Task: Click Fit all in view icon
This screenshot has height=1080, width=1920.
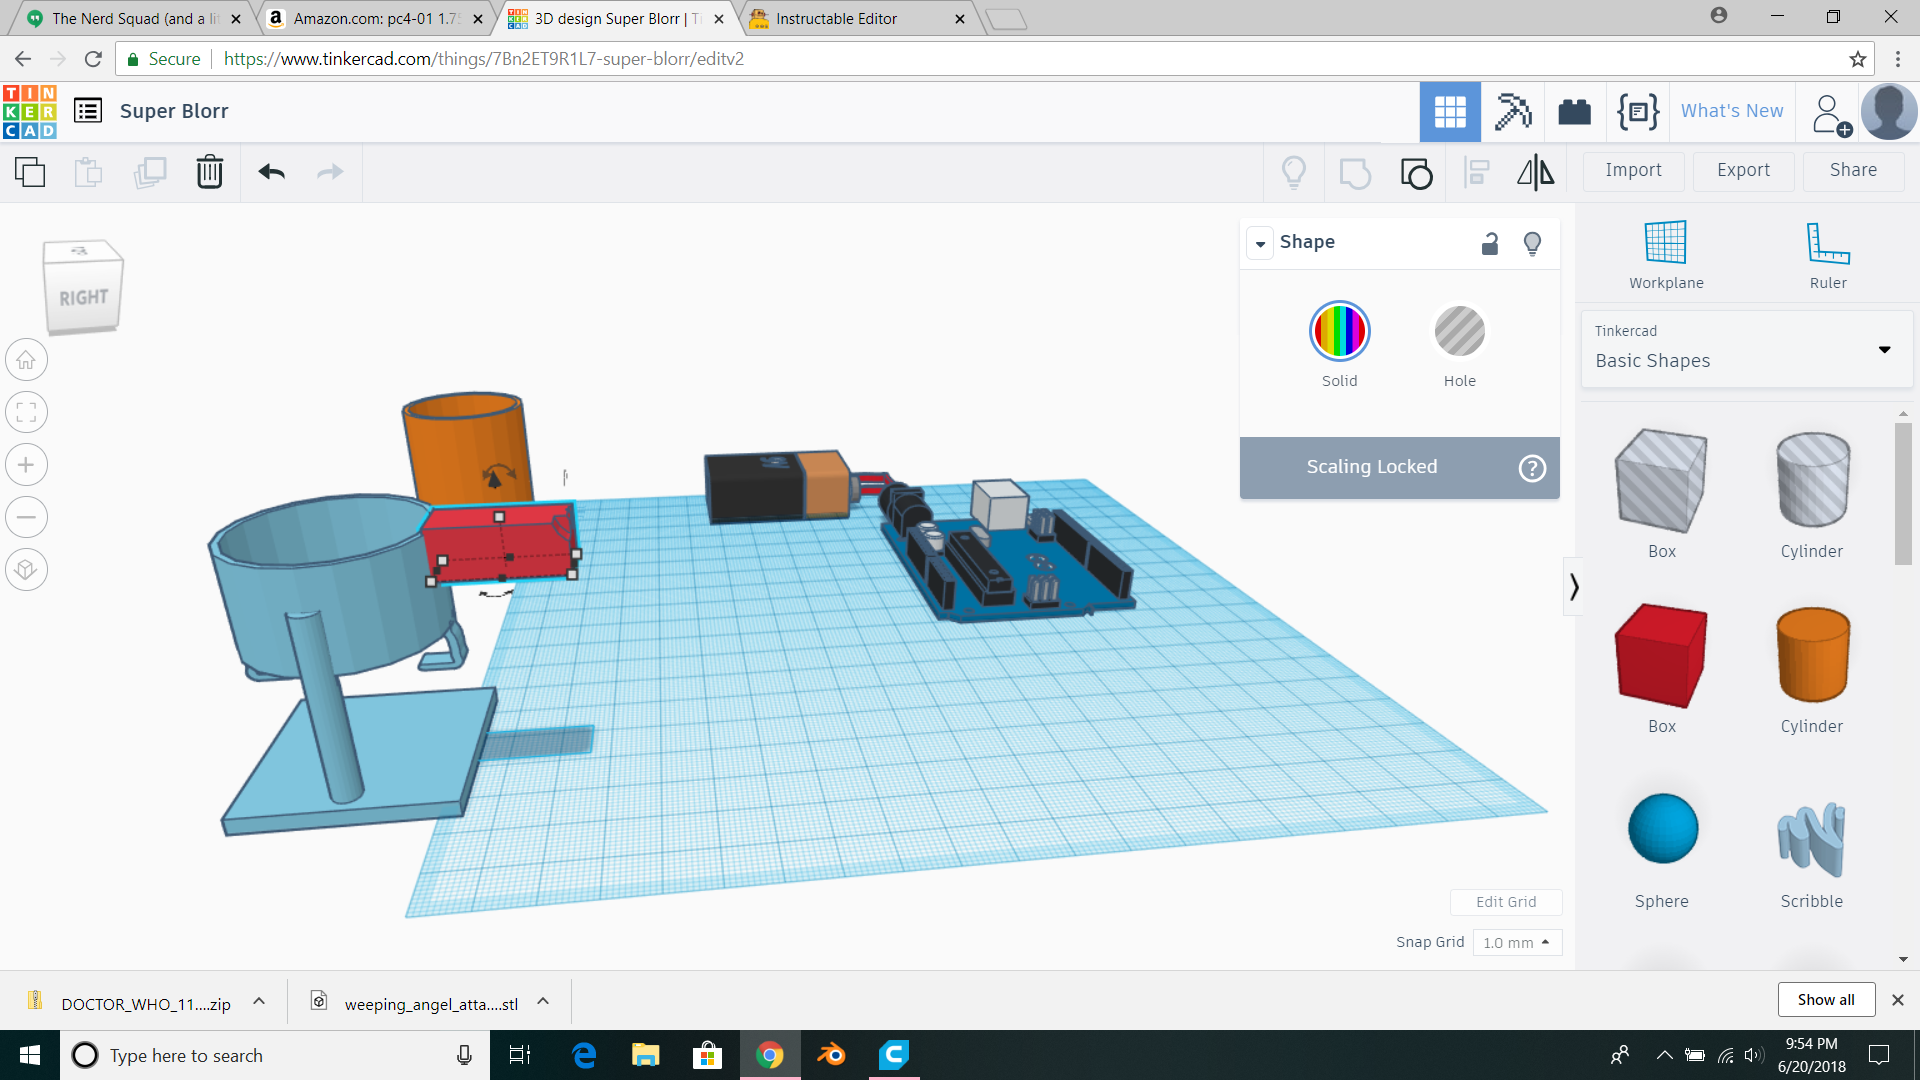Action: (x=27, y=412)
